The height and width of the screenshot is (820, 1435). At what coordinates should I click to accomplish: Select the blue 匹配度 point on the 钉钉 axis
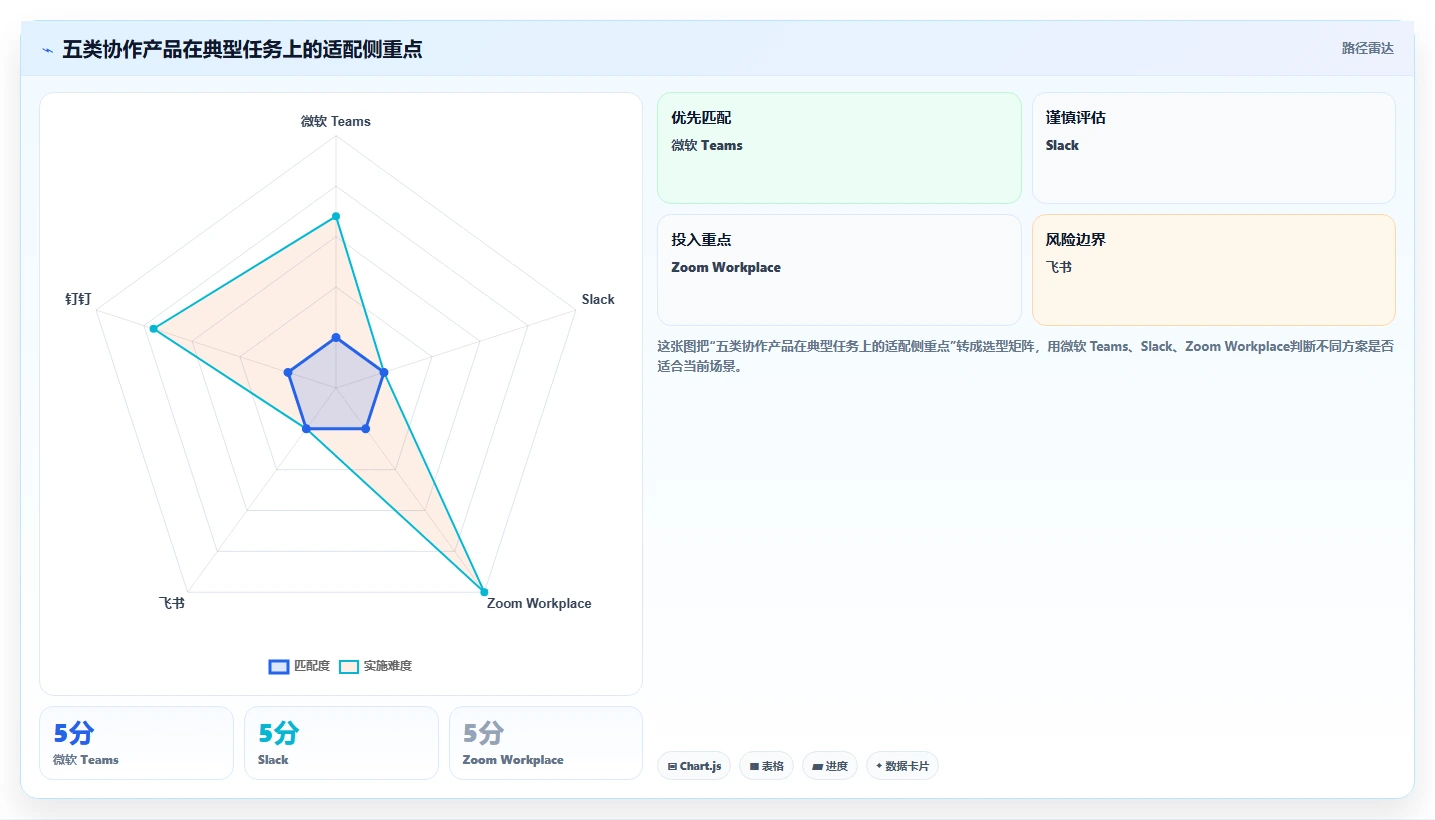(289, 373)
